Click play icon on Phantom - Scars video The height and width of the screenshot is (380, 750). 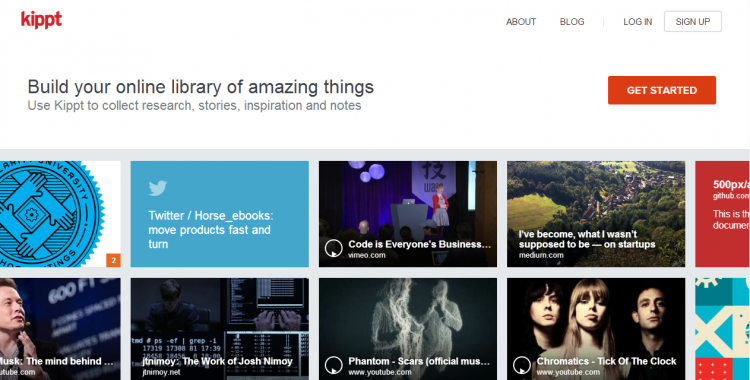point(333,366)
